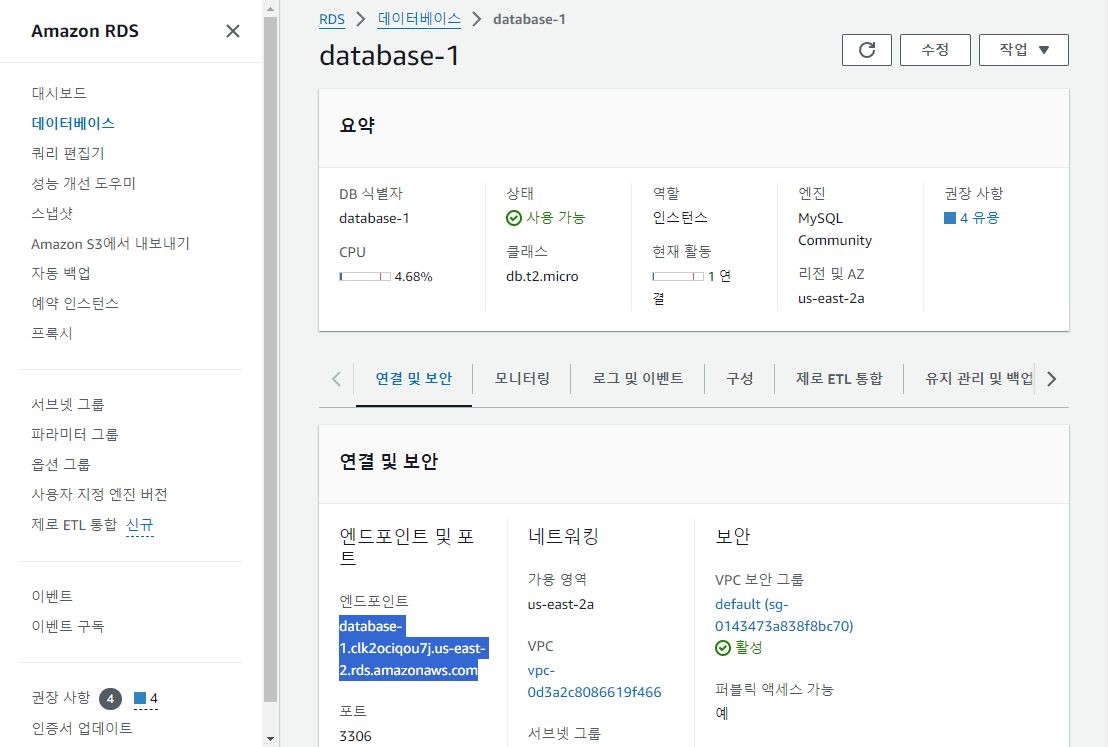The width and height of the screenshot is (1108, 747).
Task: Click the MySQL Community engine text
Action: [835, 230]
